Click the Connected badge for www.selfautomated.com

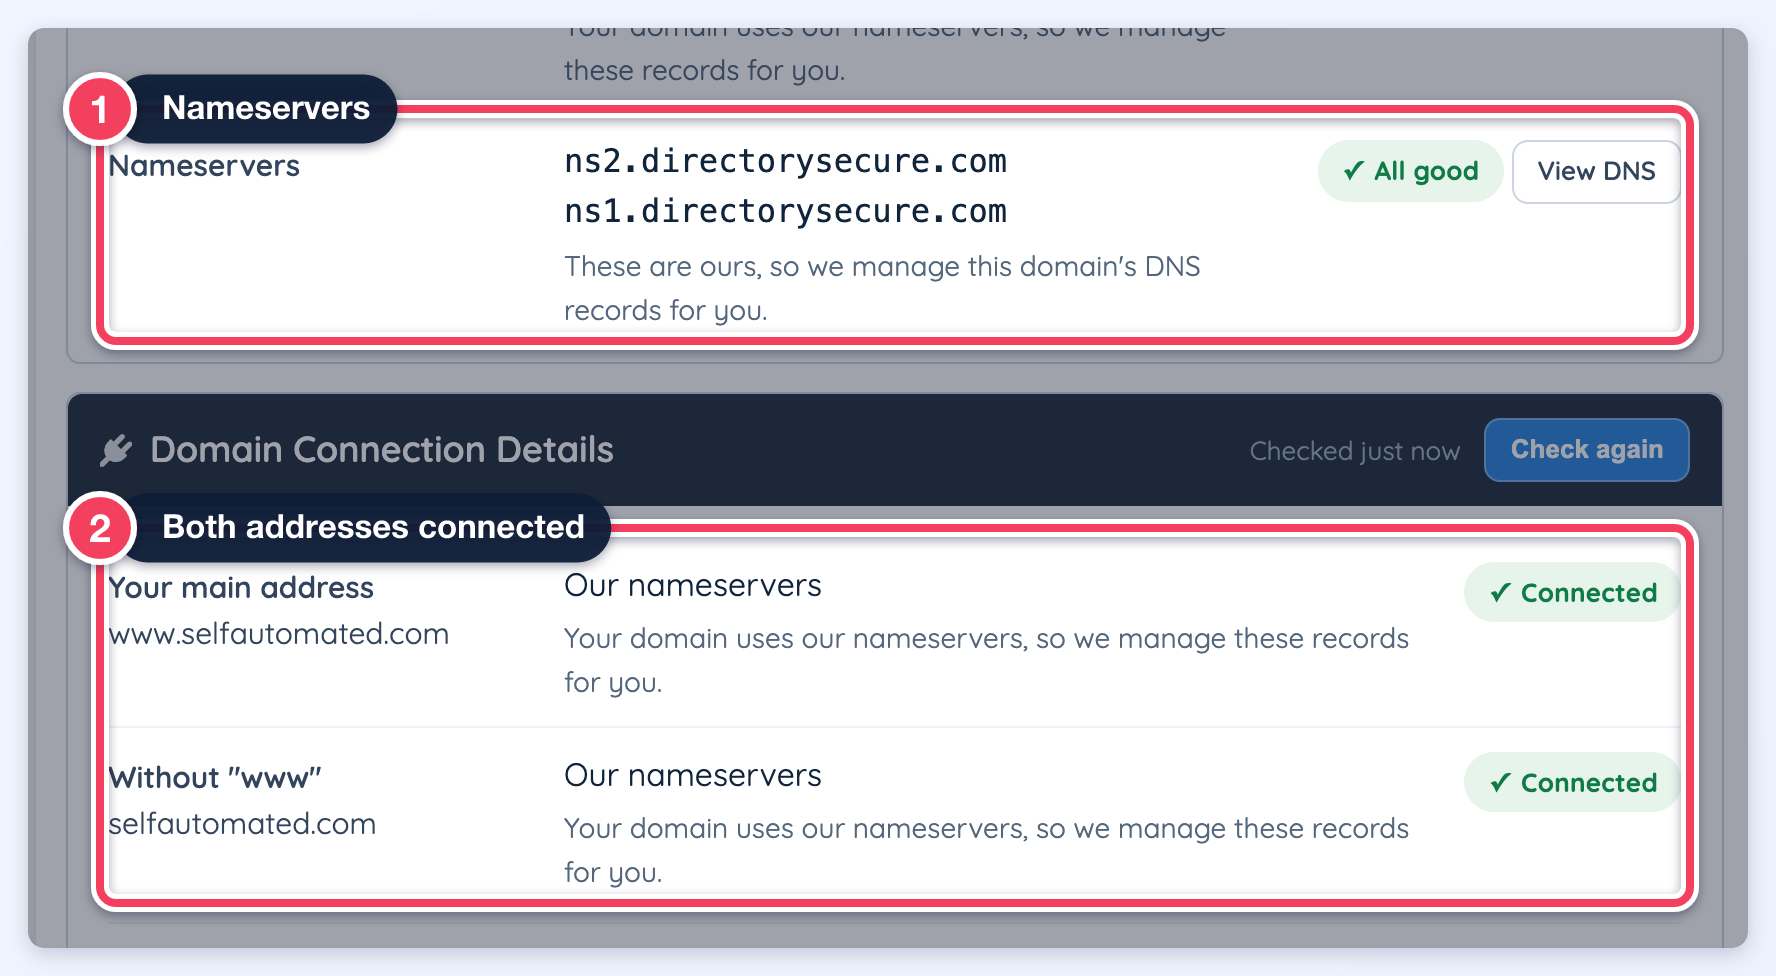coord(1573,592)
